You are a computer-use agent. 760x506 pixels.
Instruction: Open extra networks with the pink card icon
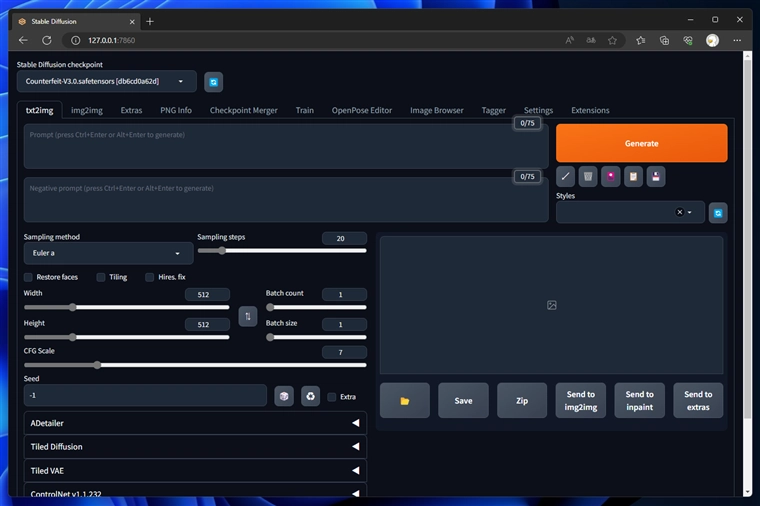(x=611, y=176)
